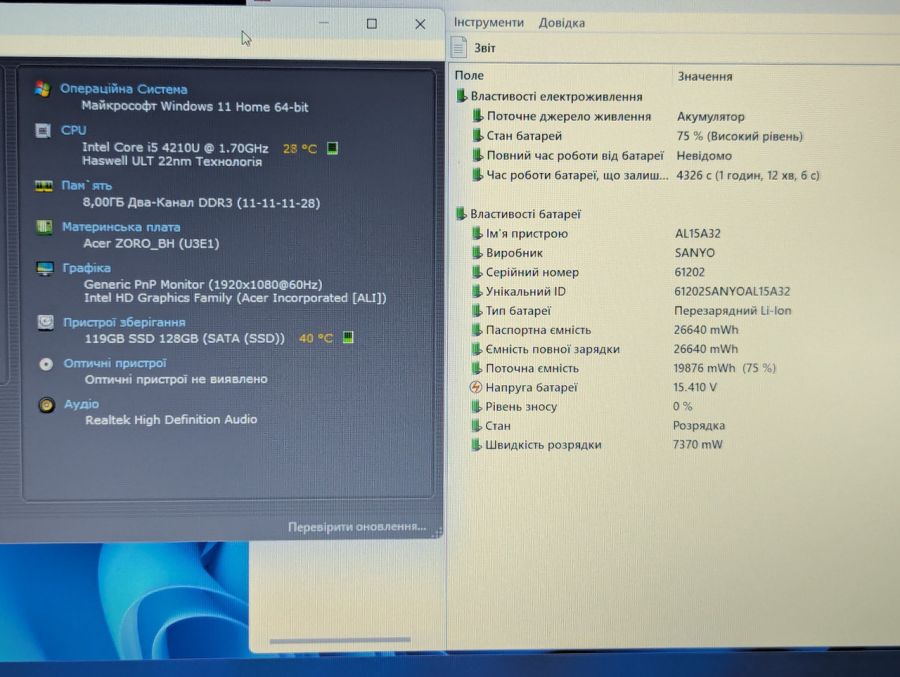The image size is (900, 677).
Task: Click battery icon beside Властивості електроживлення
Action: [x=461, y=96]
